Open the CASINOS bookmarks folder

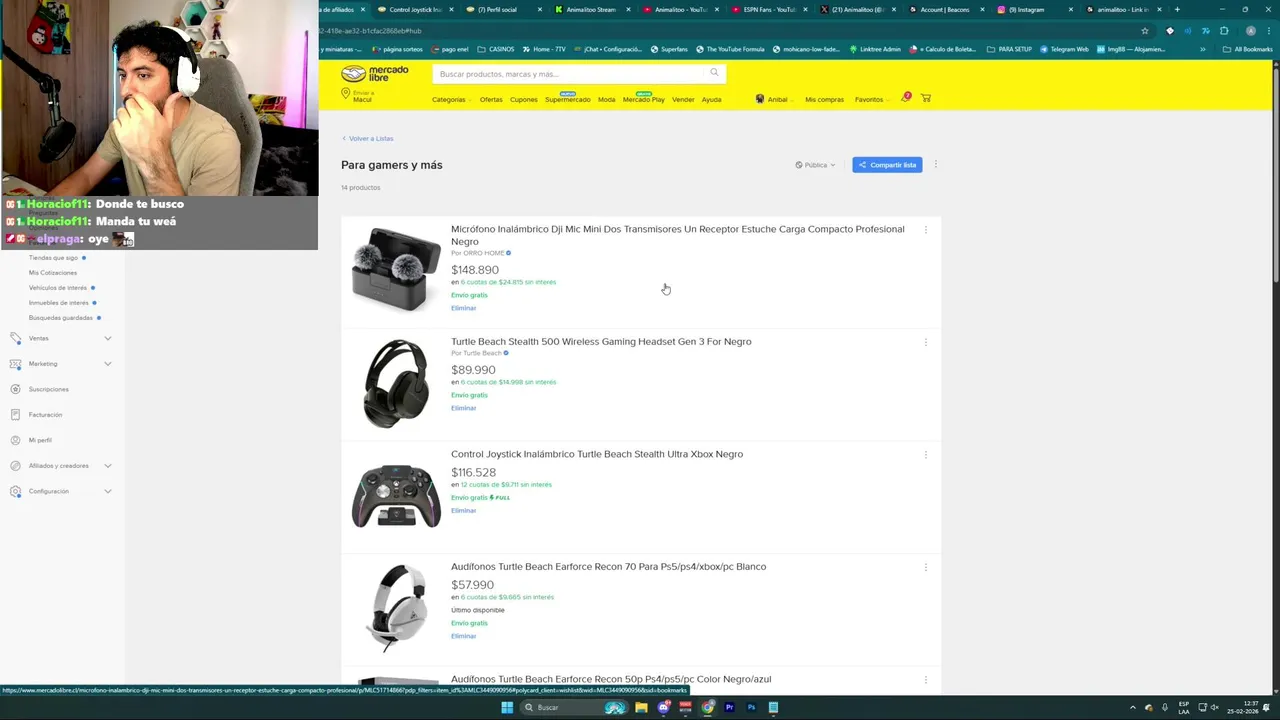click(x=496, y=49)
